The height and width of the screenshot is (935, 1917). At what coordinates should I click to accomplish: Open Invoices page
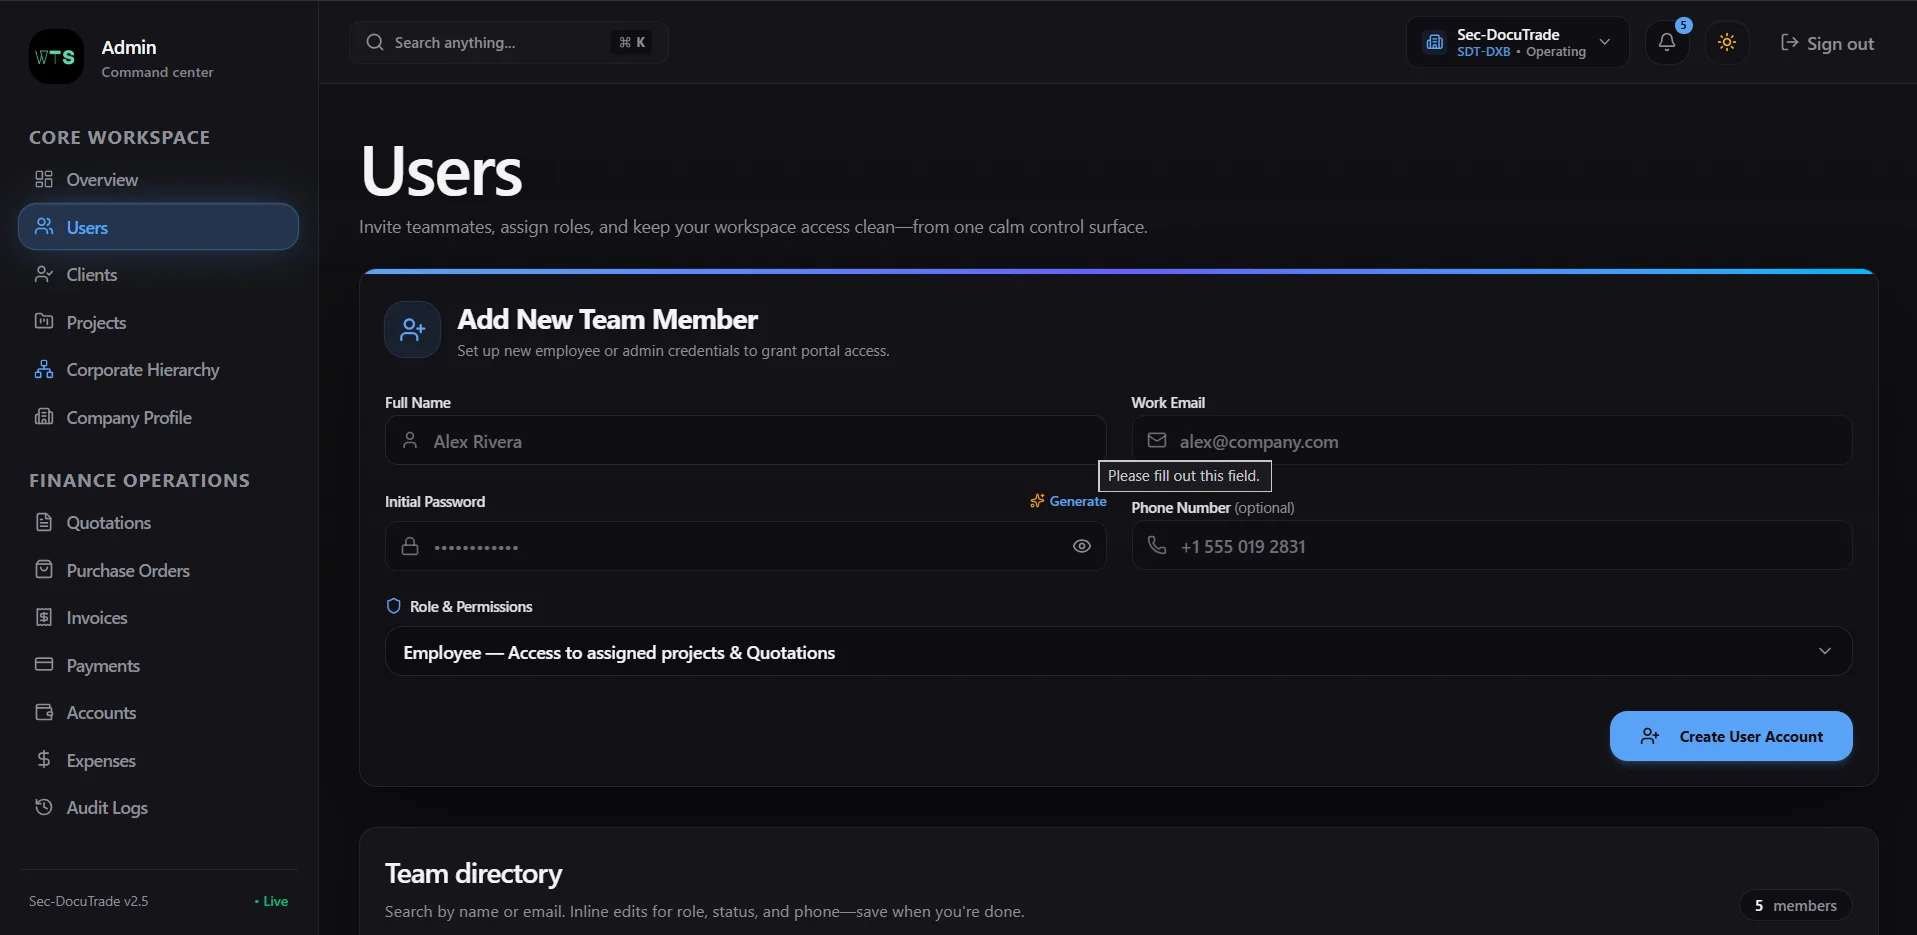point(158,618)
